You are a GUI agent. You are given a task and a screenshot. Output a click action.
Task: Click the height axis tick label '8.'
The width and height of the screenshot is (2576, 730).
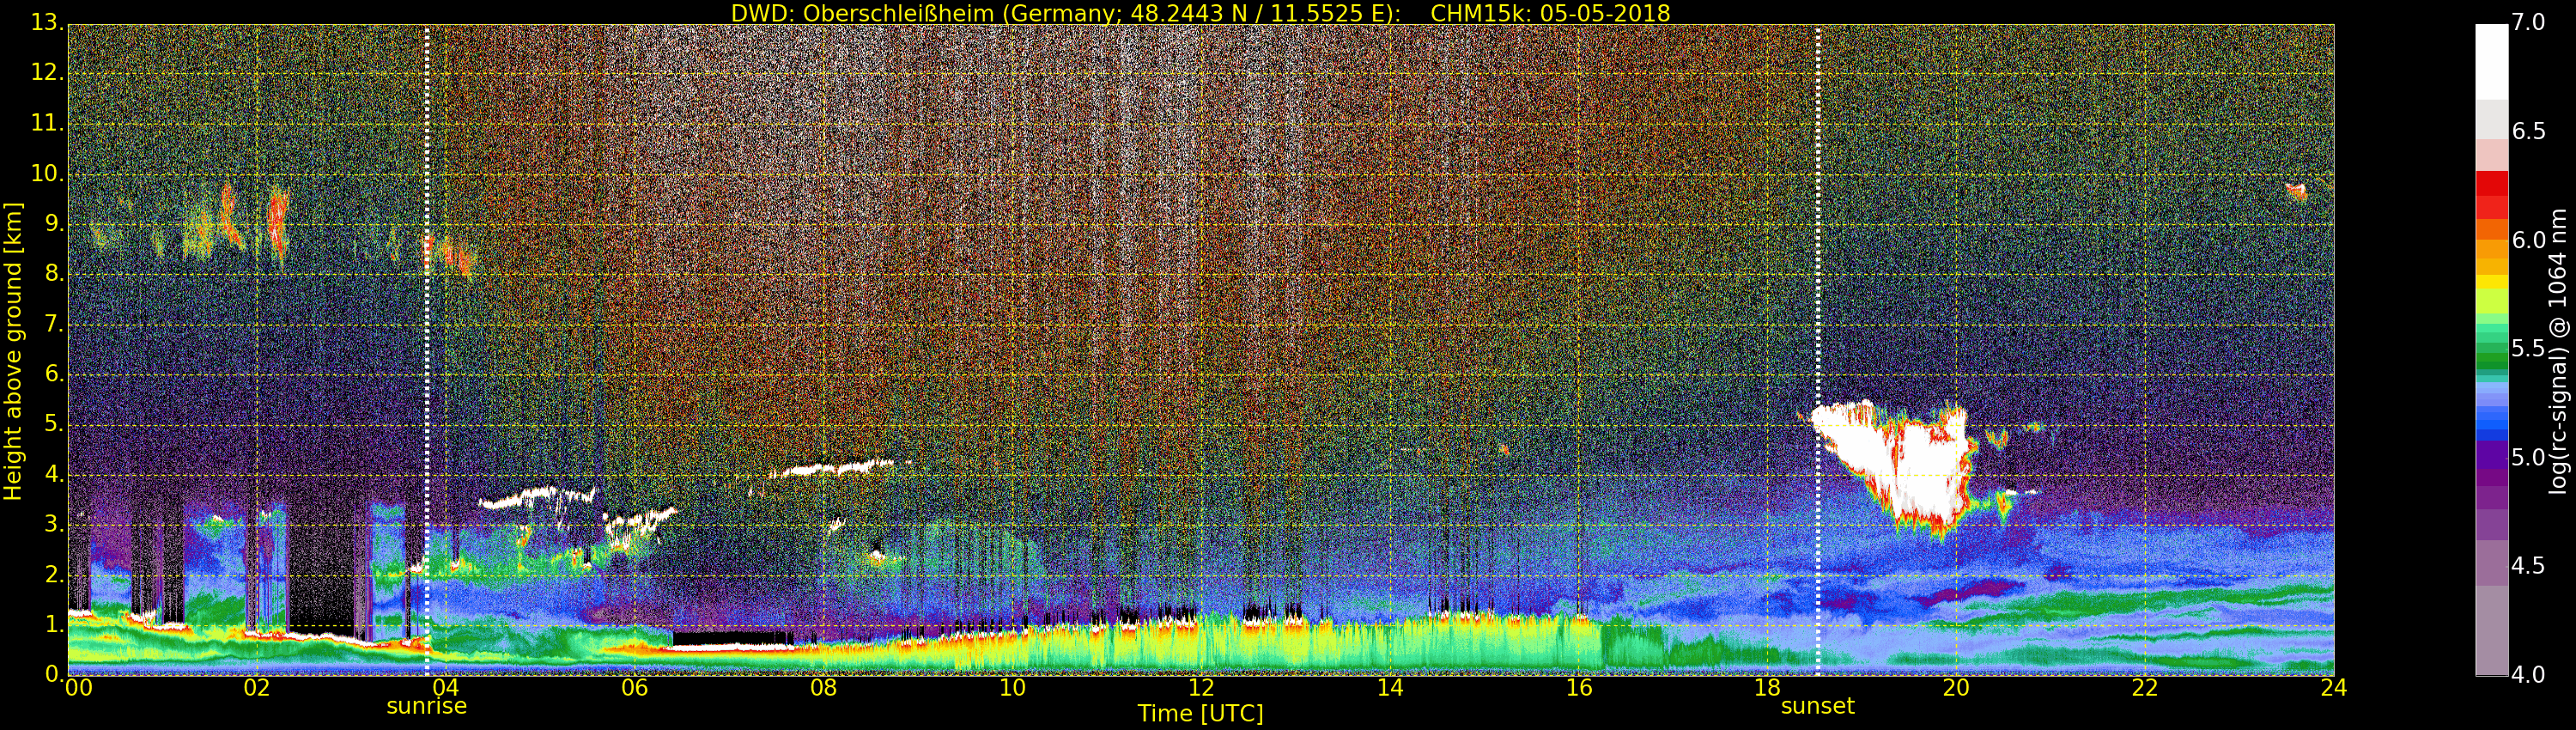click(x=54, y=273)
